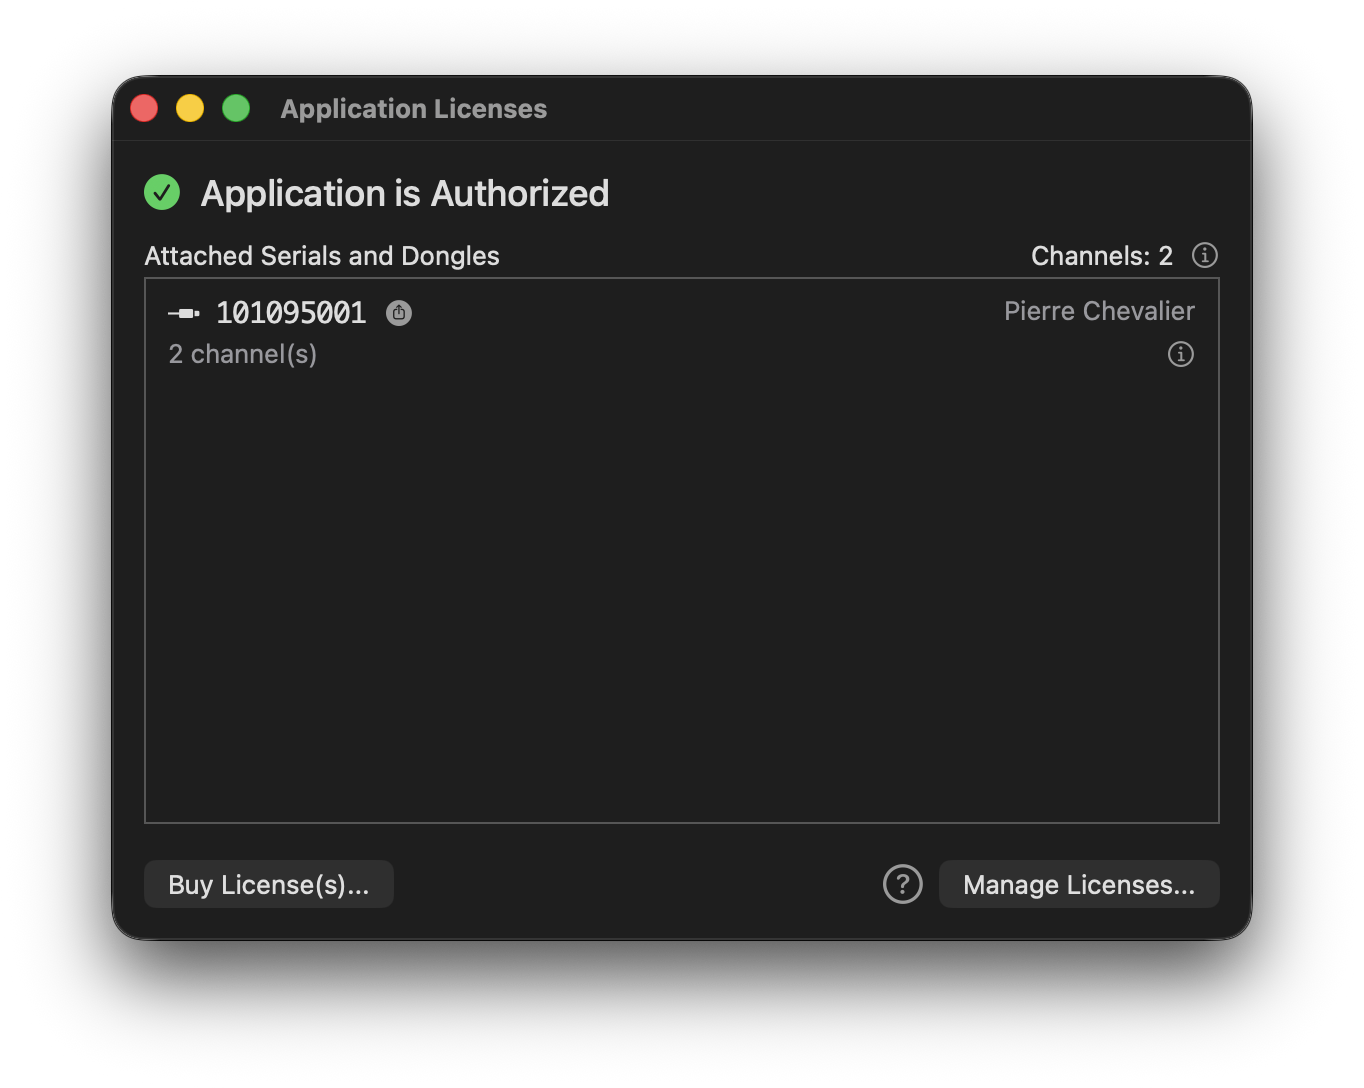The width and height of the screenshot is (1364, 1088).
Task: Click the share icon next to serial 101095001
Action: [x=399, y=313]
